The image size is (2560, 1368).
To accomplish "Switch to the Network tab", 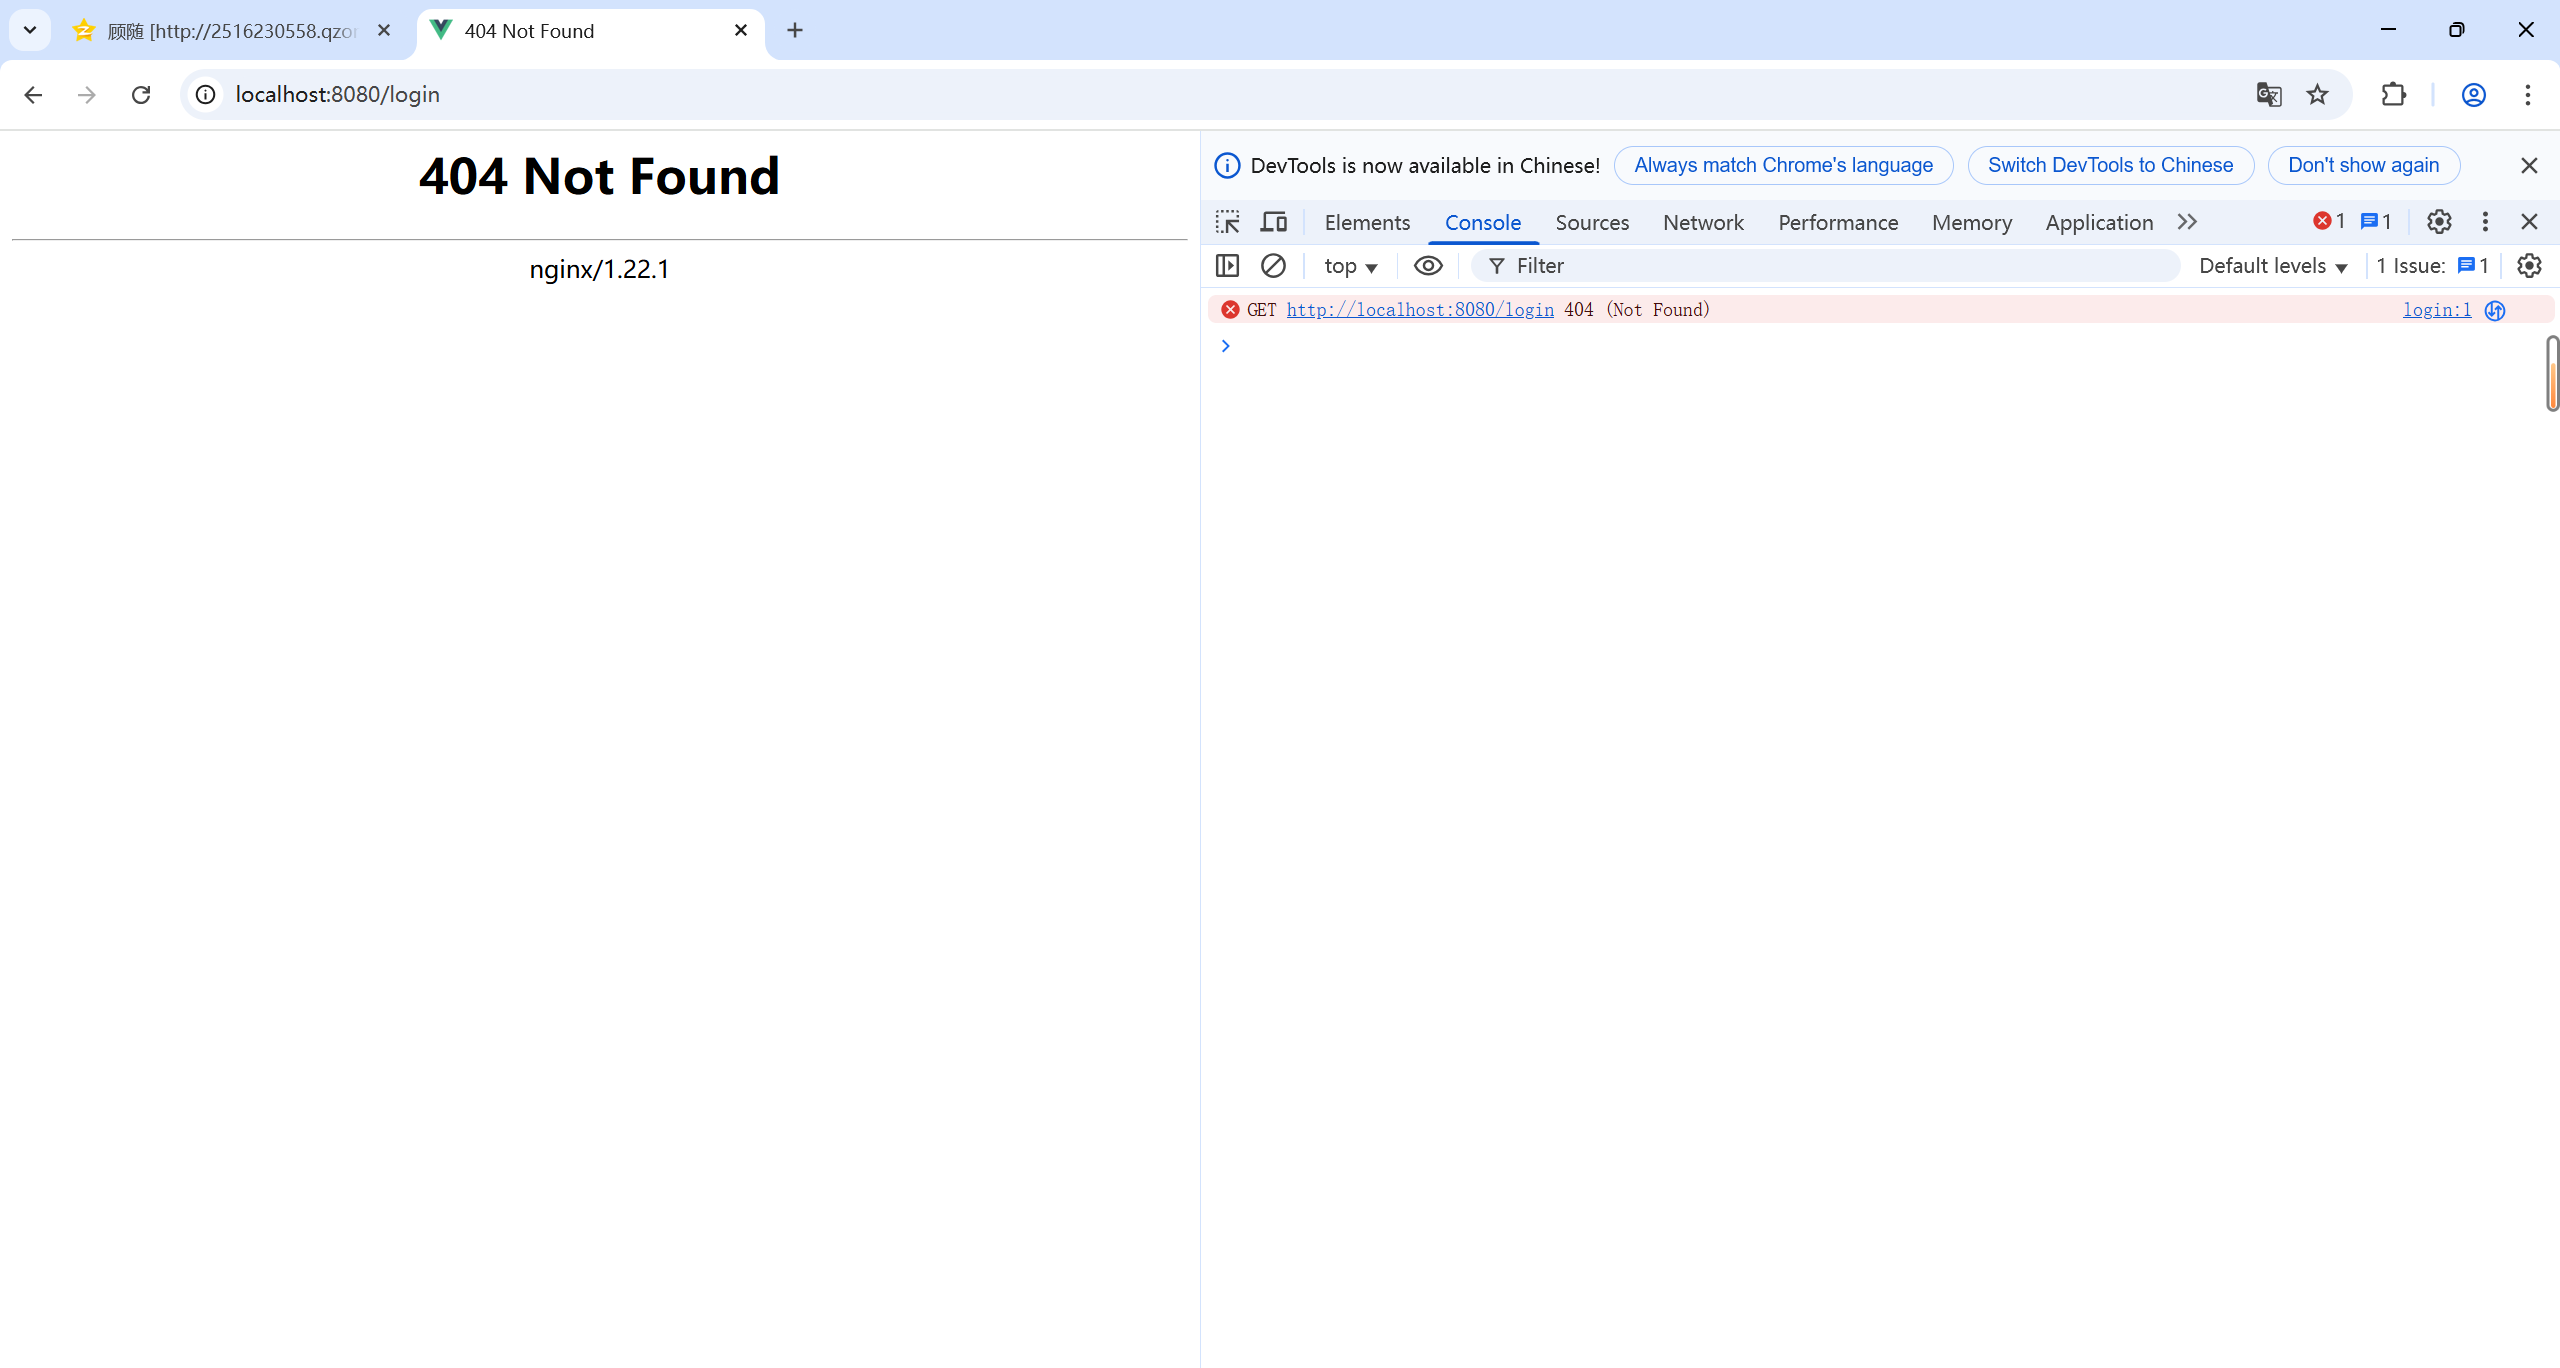I will (x=1702, y=222).
